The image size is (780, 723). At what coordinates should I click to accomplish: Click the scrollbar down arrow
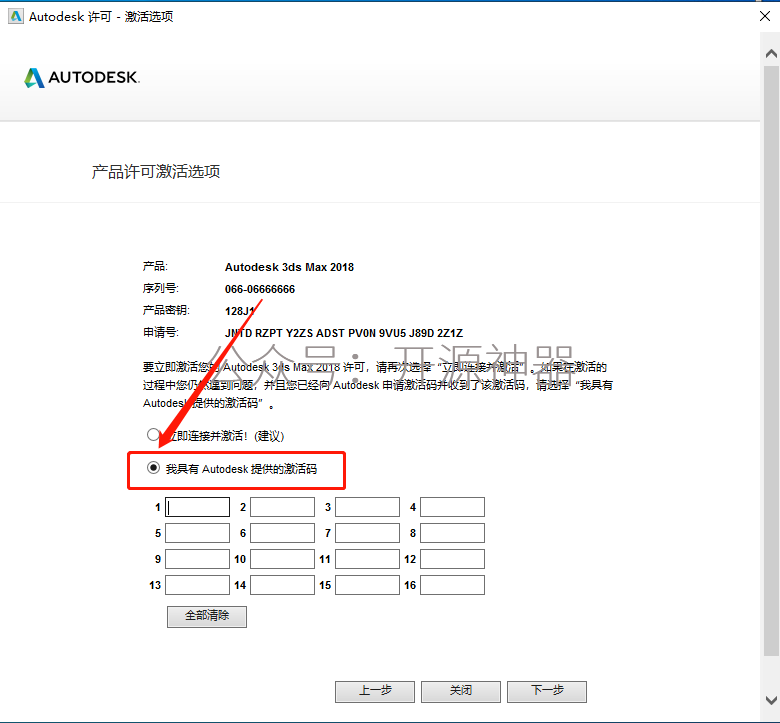tap(771, 700)
